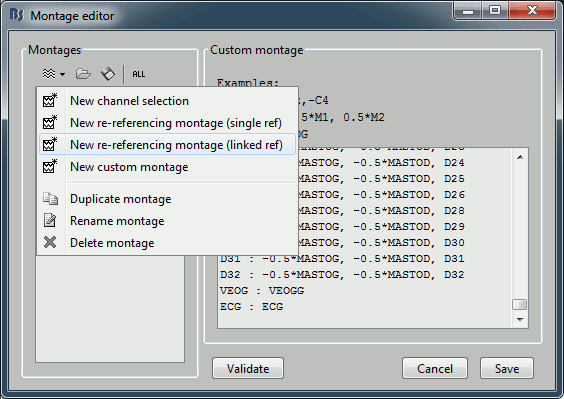Screen dimensions: 564x399
Task: Click the Brainstorm icon in title bar
Action: coord(17,15)
